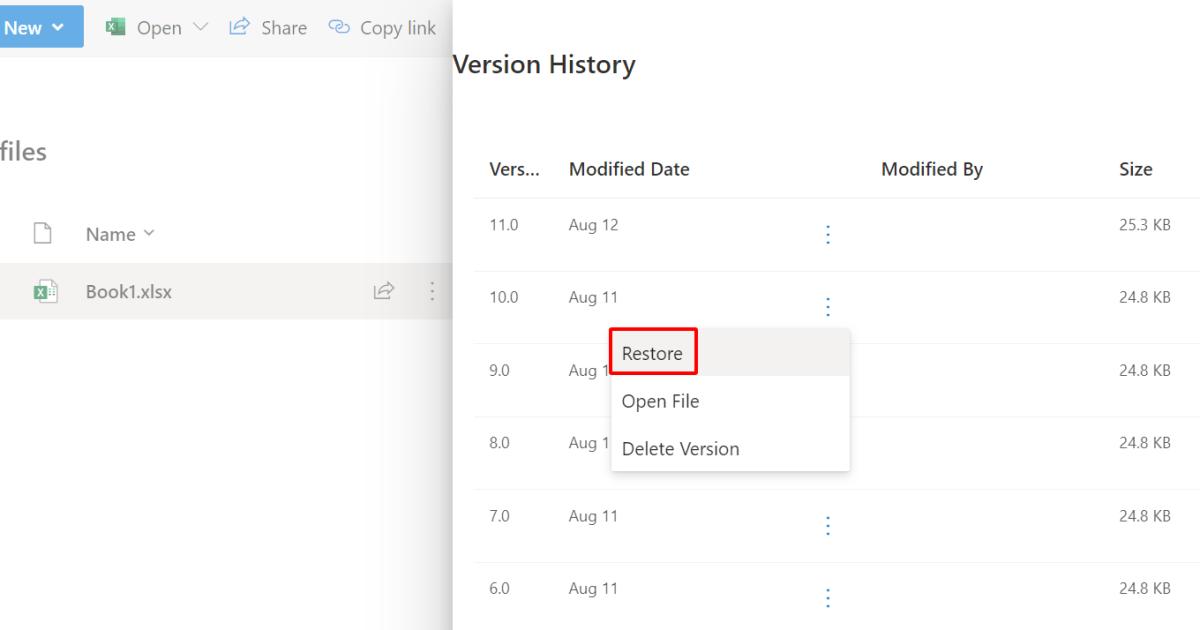Open the three-dot menu for version 7.0
The height and width of the screenshot is (630, 1200).
(827, 526)
